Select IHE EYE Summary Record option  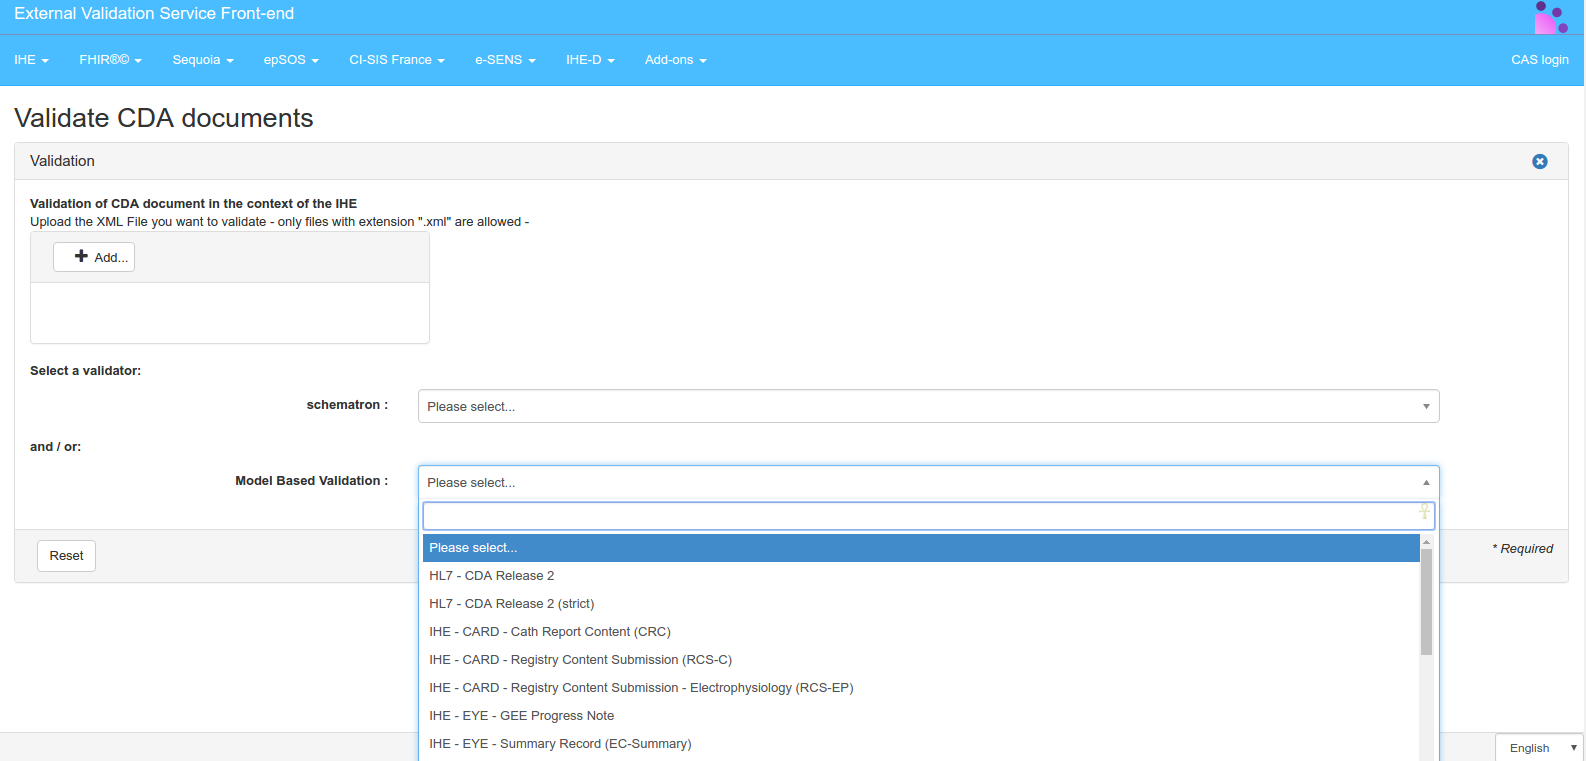coord(560,744)
